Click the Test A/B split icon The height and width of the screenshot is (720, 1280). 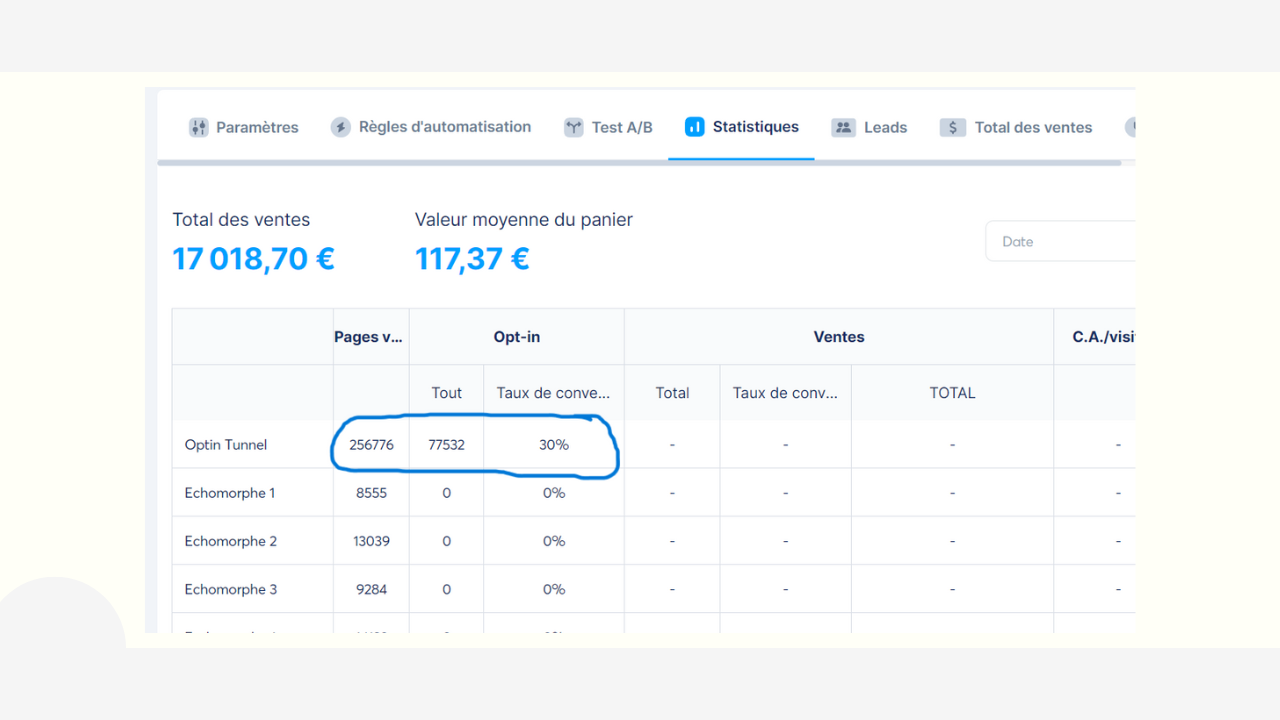pyautogui.click(x=573, y=127)
